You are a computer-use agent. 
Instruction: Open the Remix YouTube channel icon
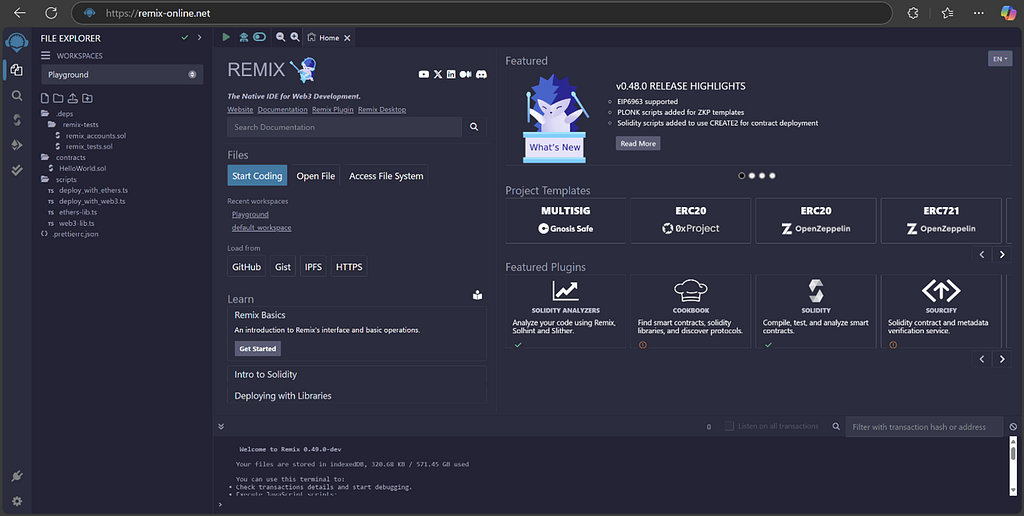click(x=424, y=74)
